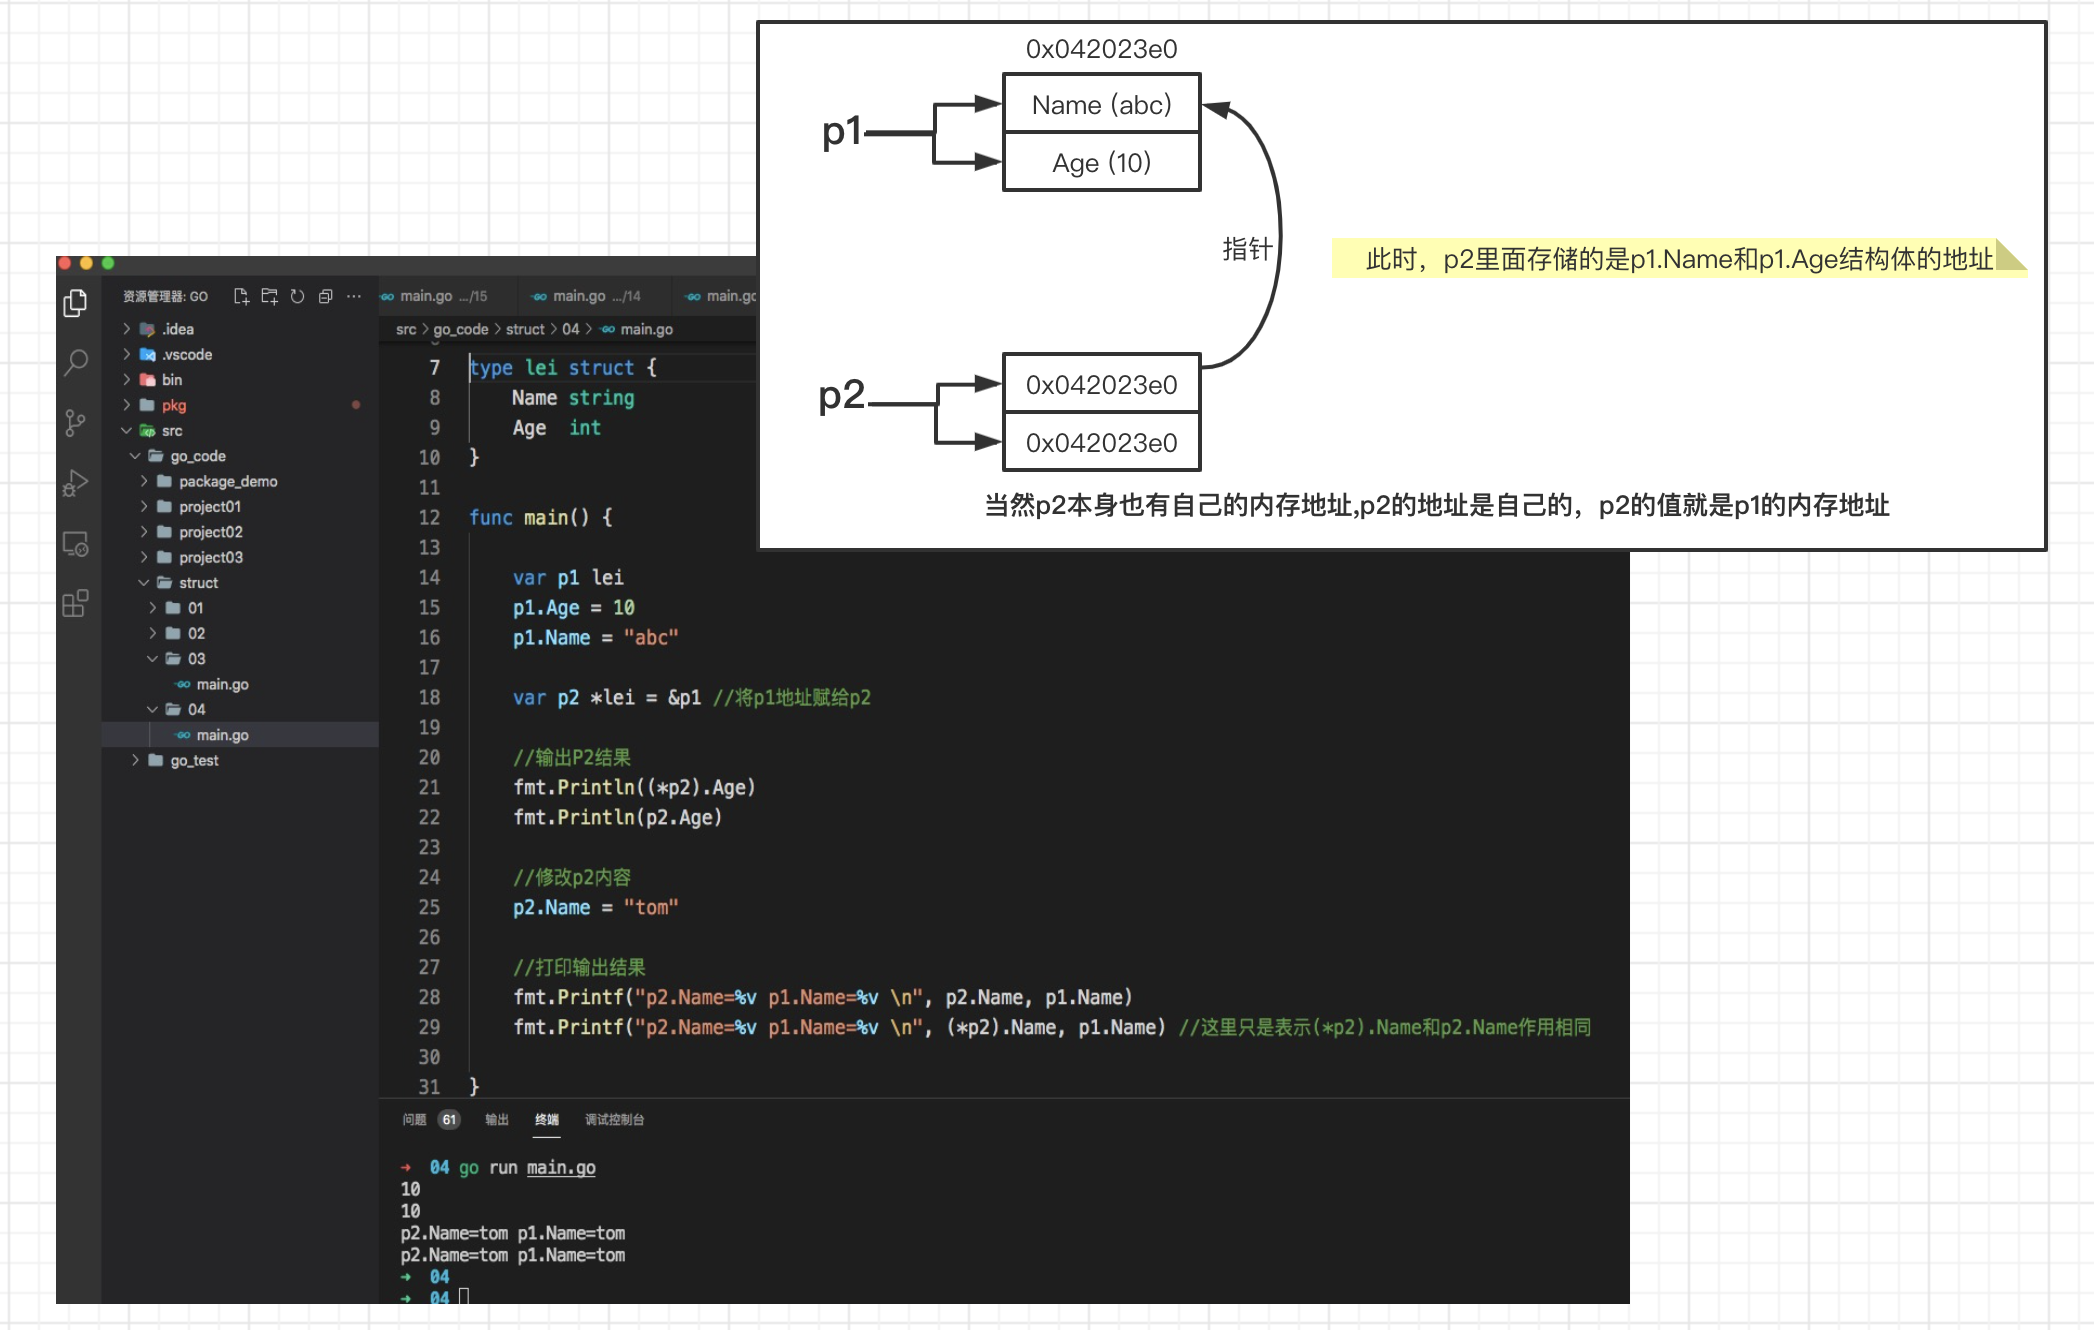The image size is (2094, 1330).
Task: Open the Explorer view in activity bar
Action: [76, 302]
